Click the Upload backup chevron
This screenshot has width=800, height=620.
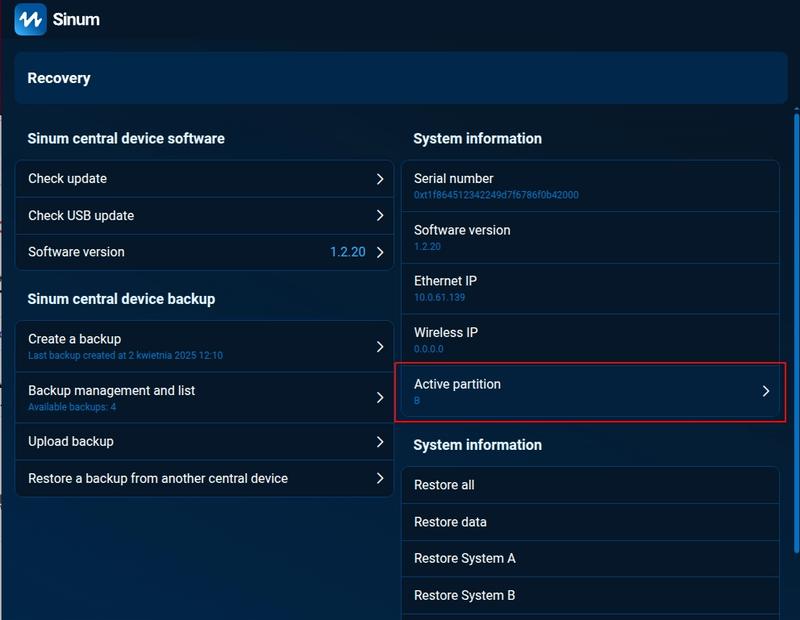pos(380,441)
